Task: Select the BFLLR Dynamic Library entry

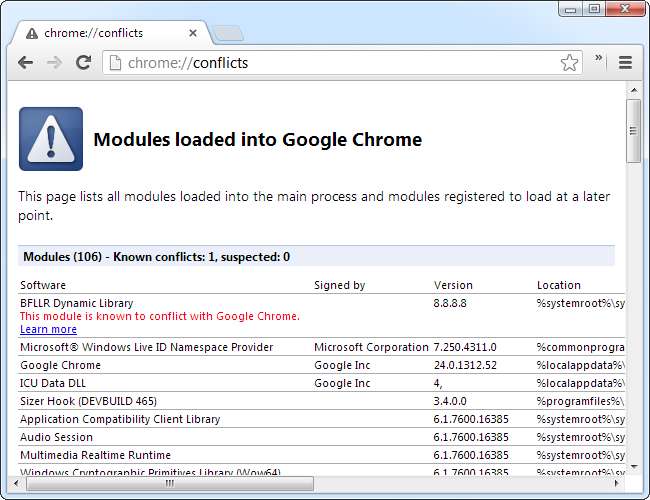Action: [x=77, y=303]
